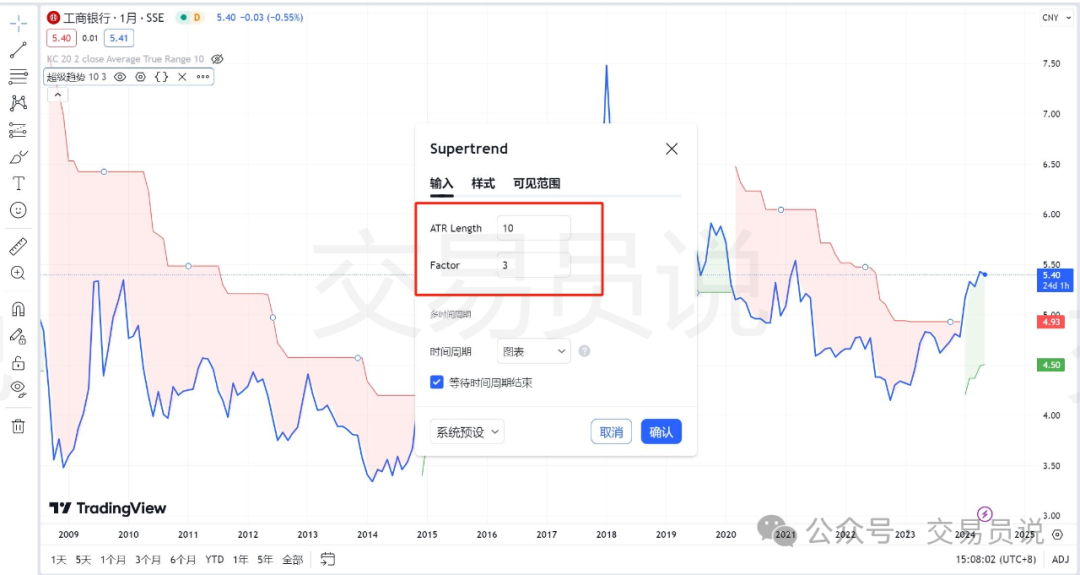
Task: Switch to the 可见范围 tab
Action: pyautogui.click(x=537, y=183)
